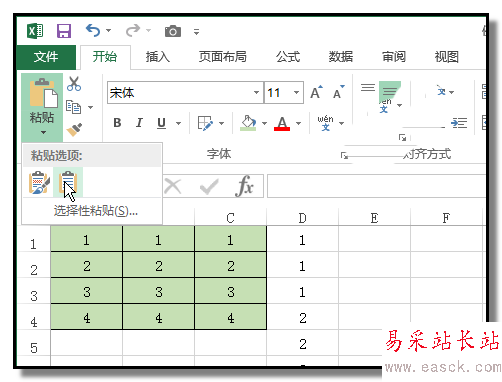Apply the fill color bucket

click(248, 123)
